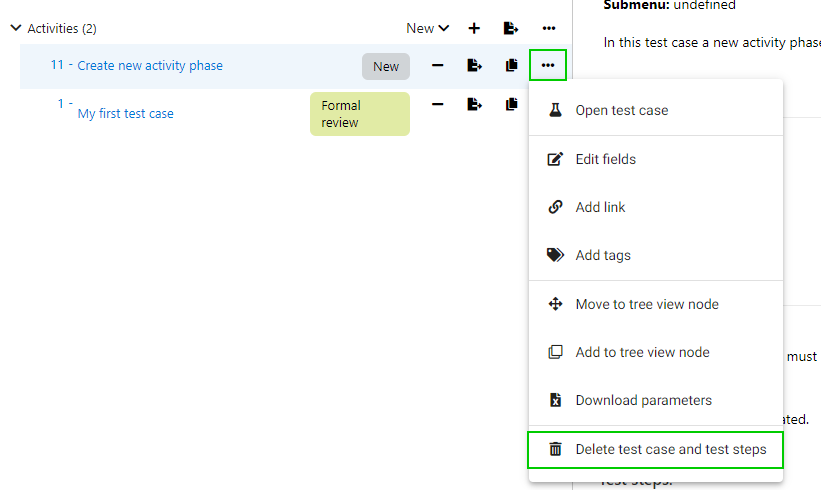
Task: Copy the My first test case row
Action: point(511,104)
